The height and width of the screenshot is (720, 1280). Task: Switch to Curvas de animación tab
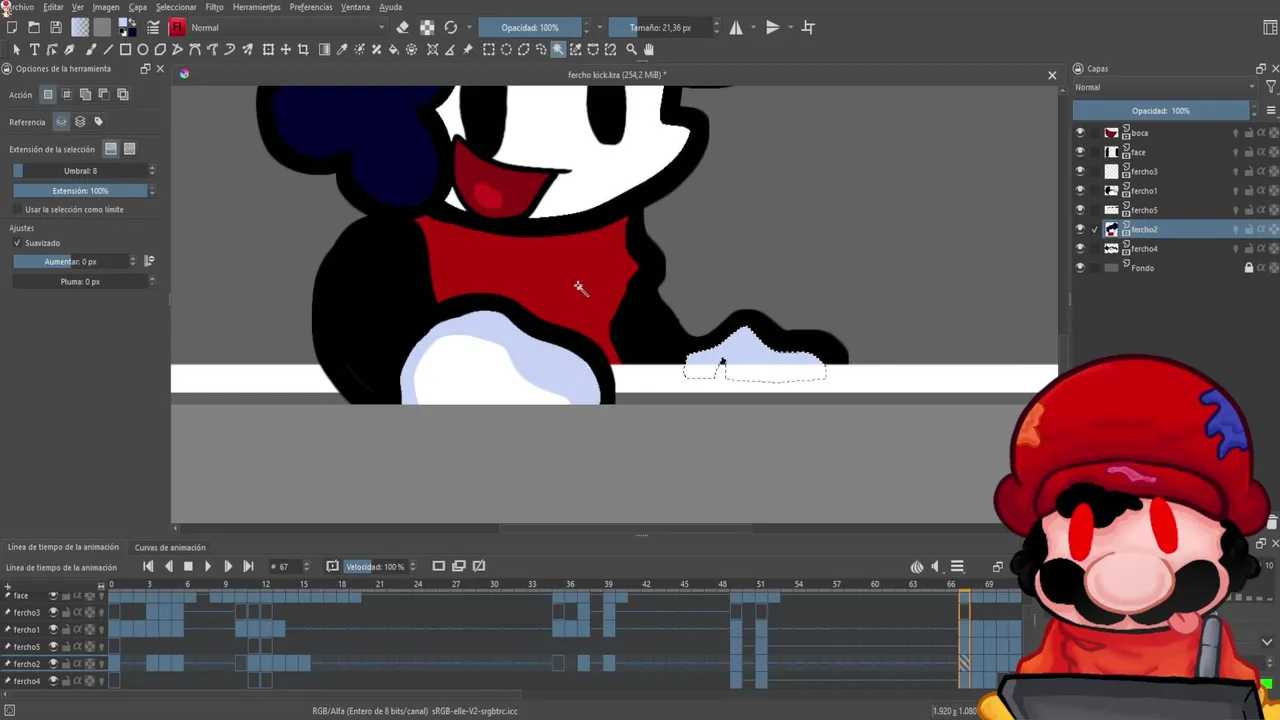click(170, 547)
